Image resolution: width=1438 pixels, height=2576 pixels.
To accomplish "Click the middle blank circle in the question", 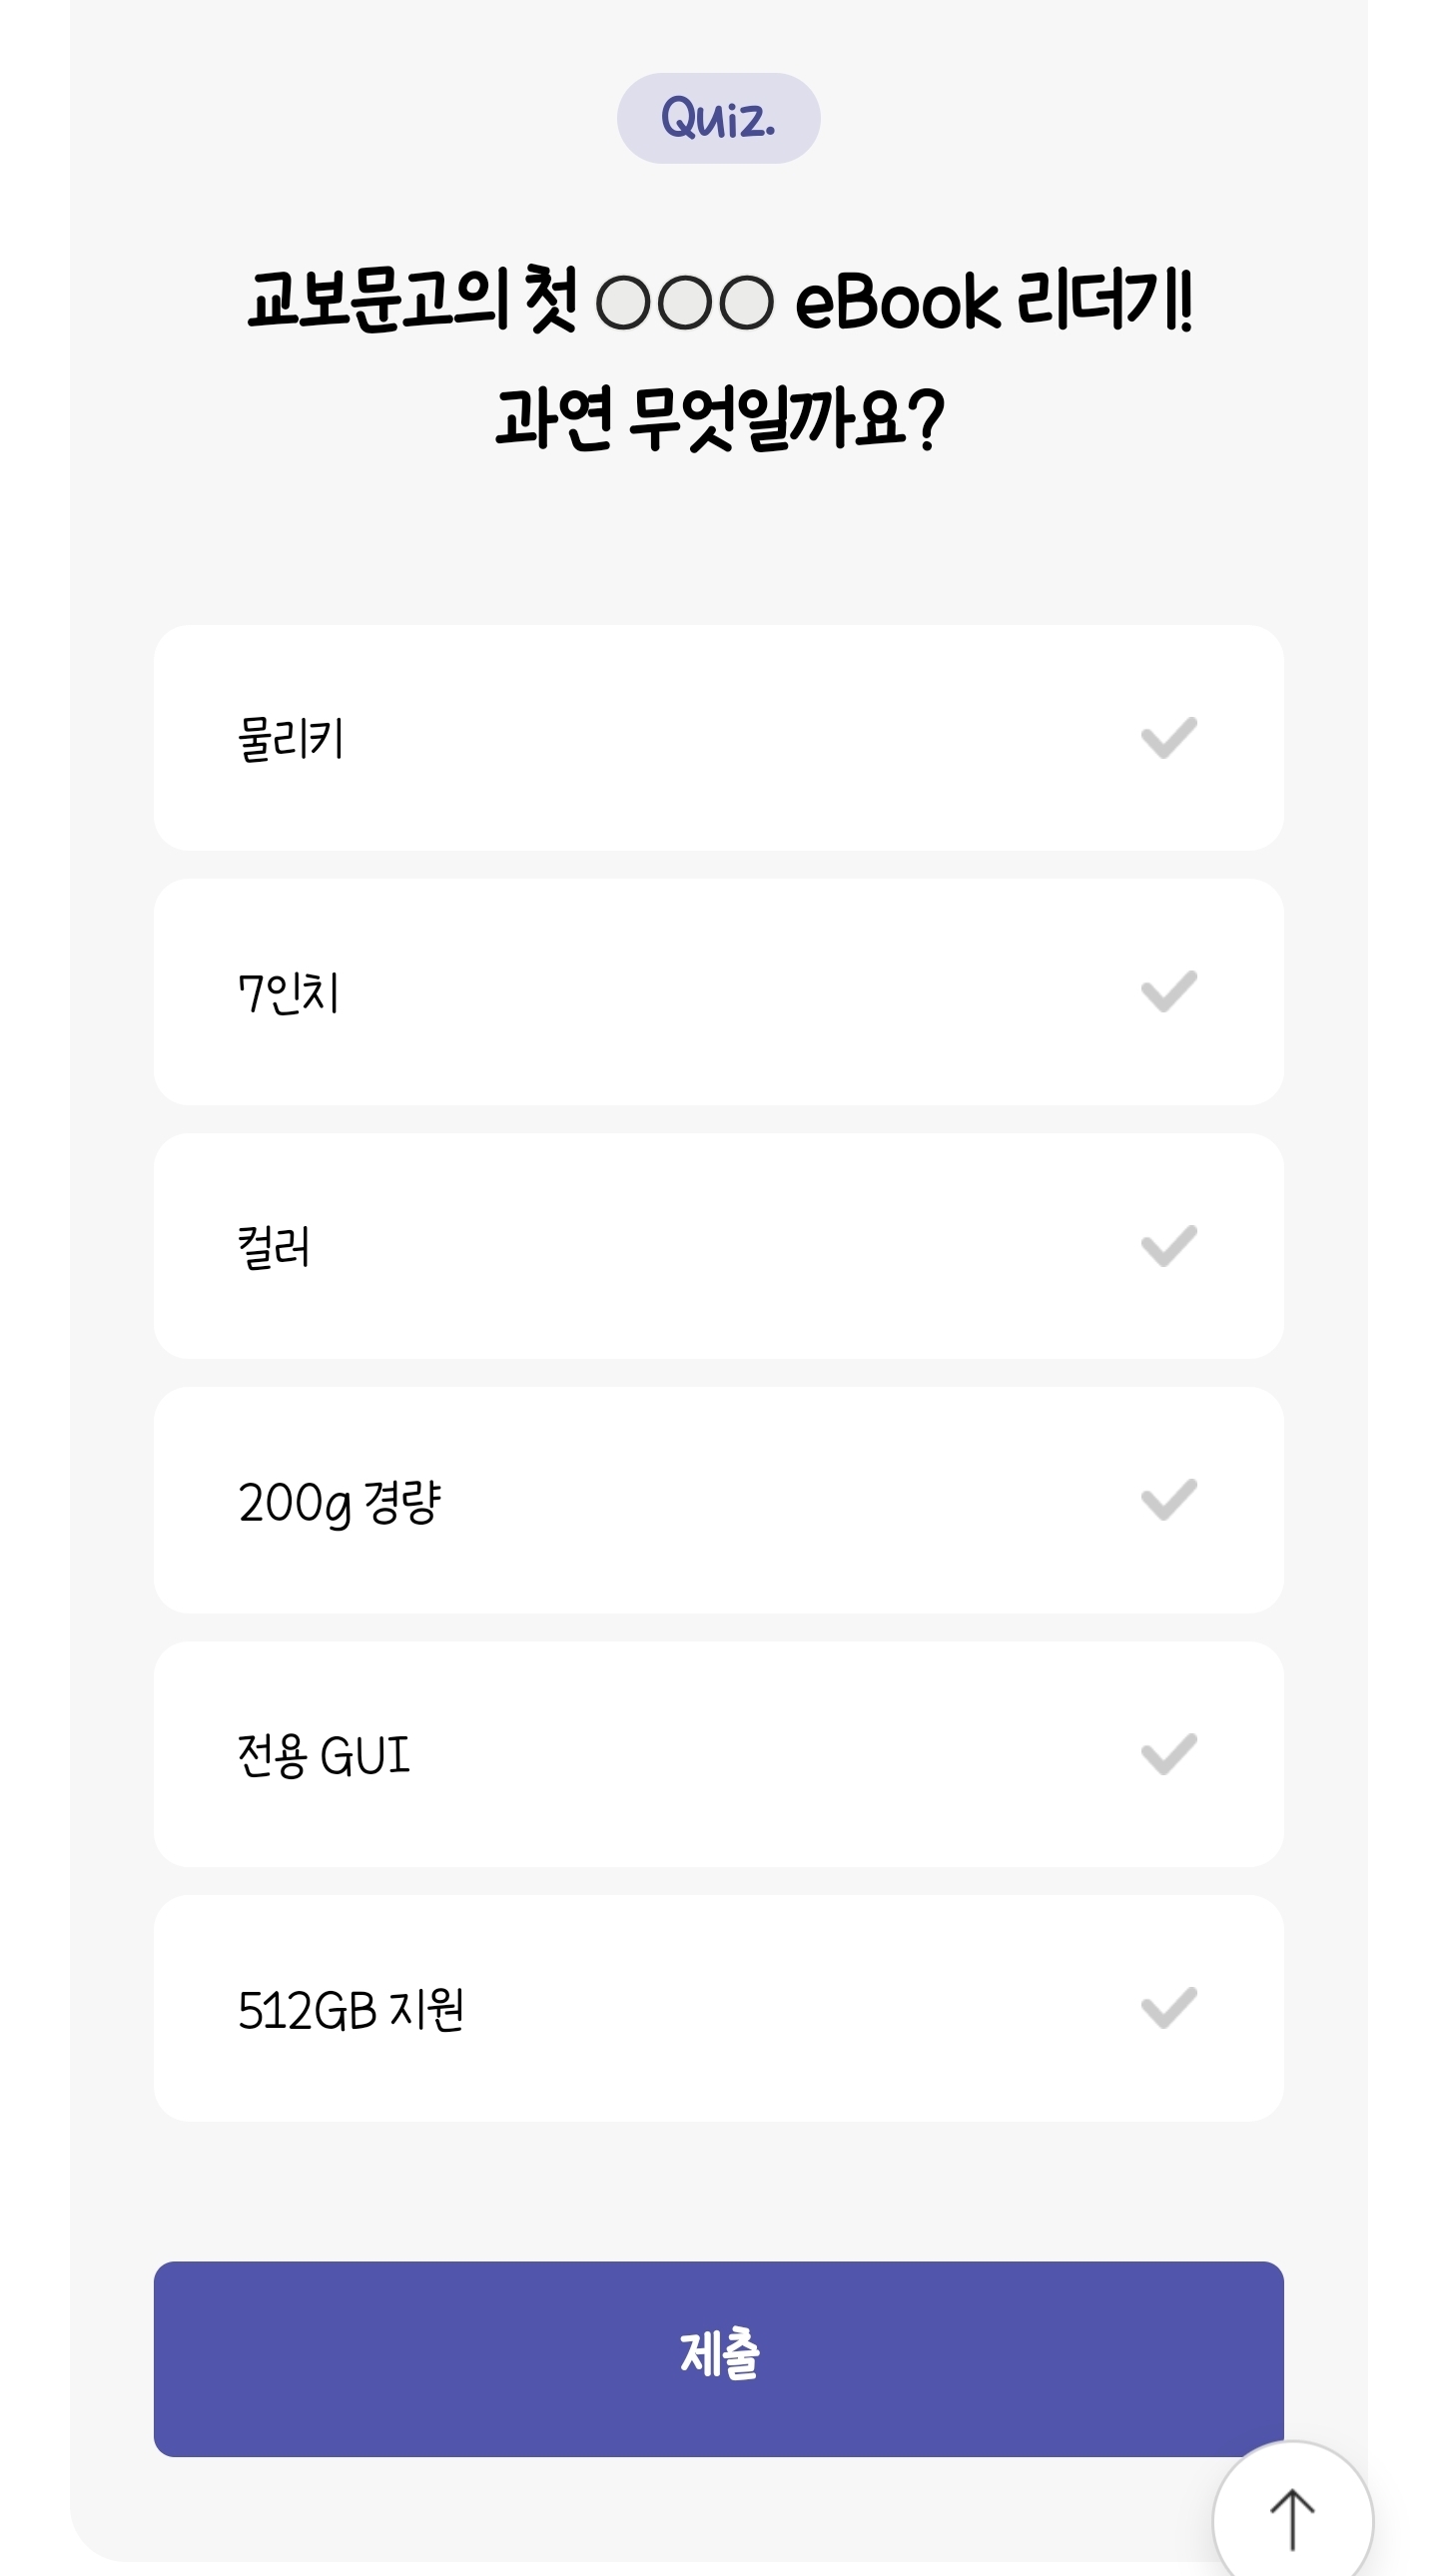I will (685, 302).
